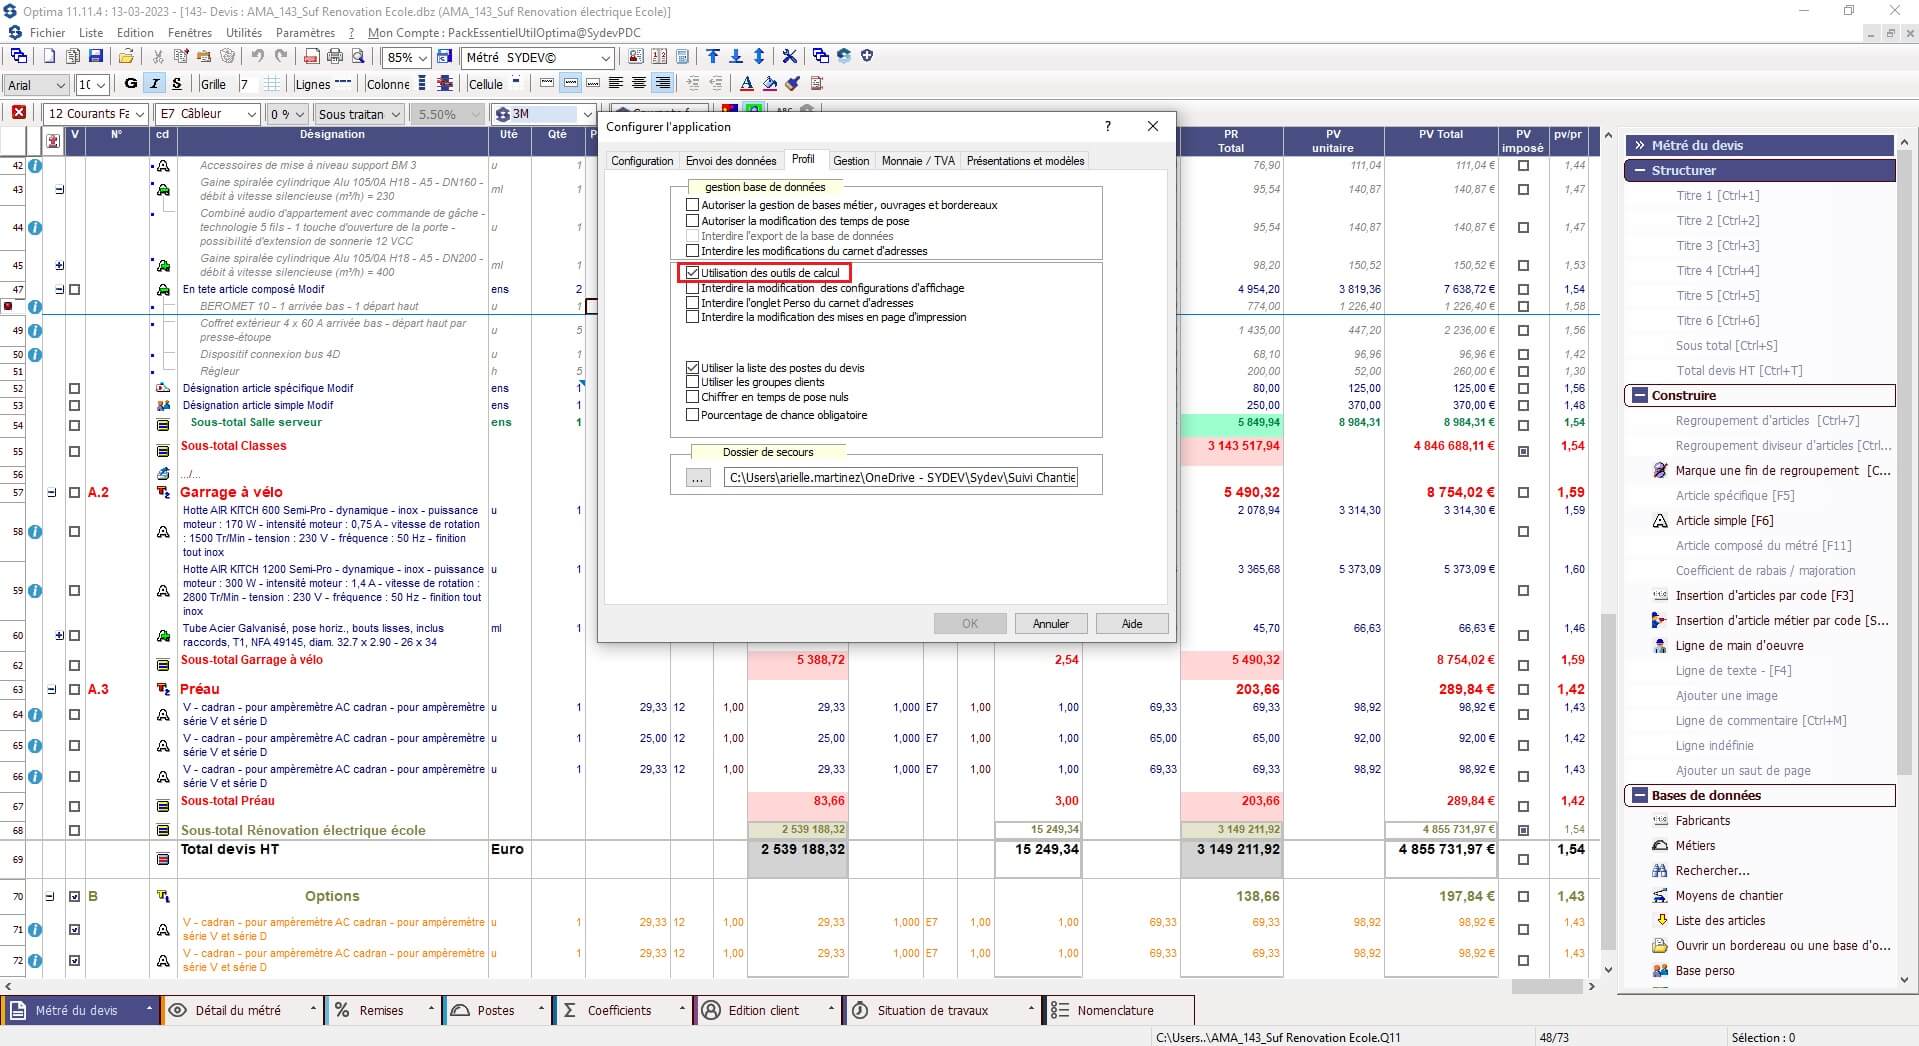Open the E7 Câbleur dropdown
This screenshot has height=1046, width=1919.
pyautogui.click(x=251, y=114)
